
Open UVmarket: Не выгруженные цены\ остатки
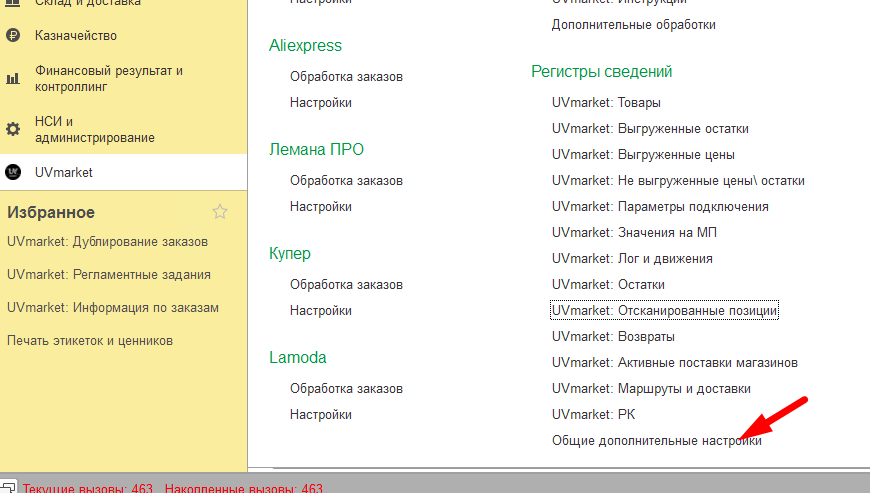pyautogui.click(x=678, y=181)
